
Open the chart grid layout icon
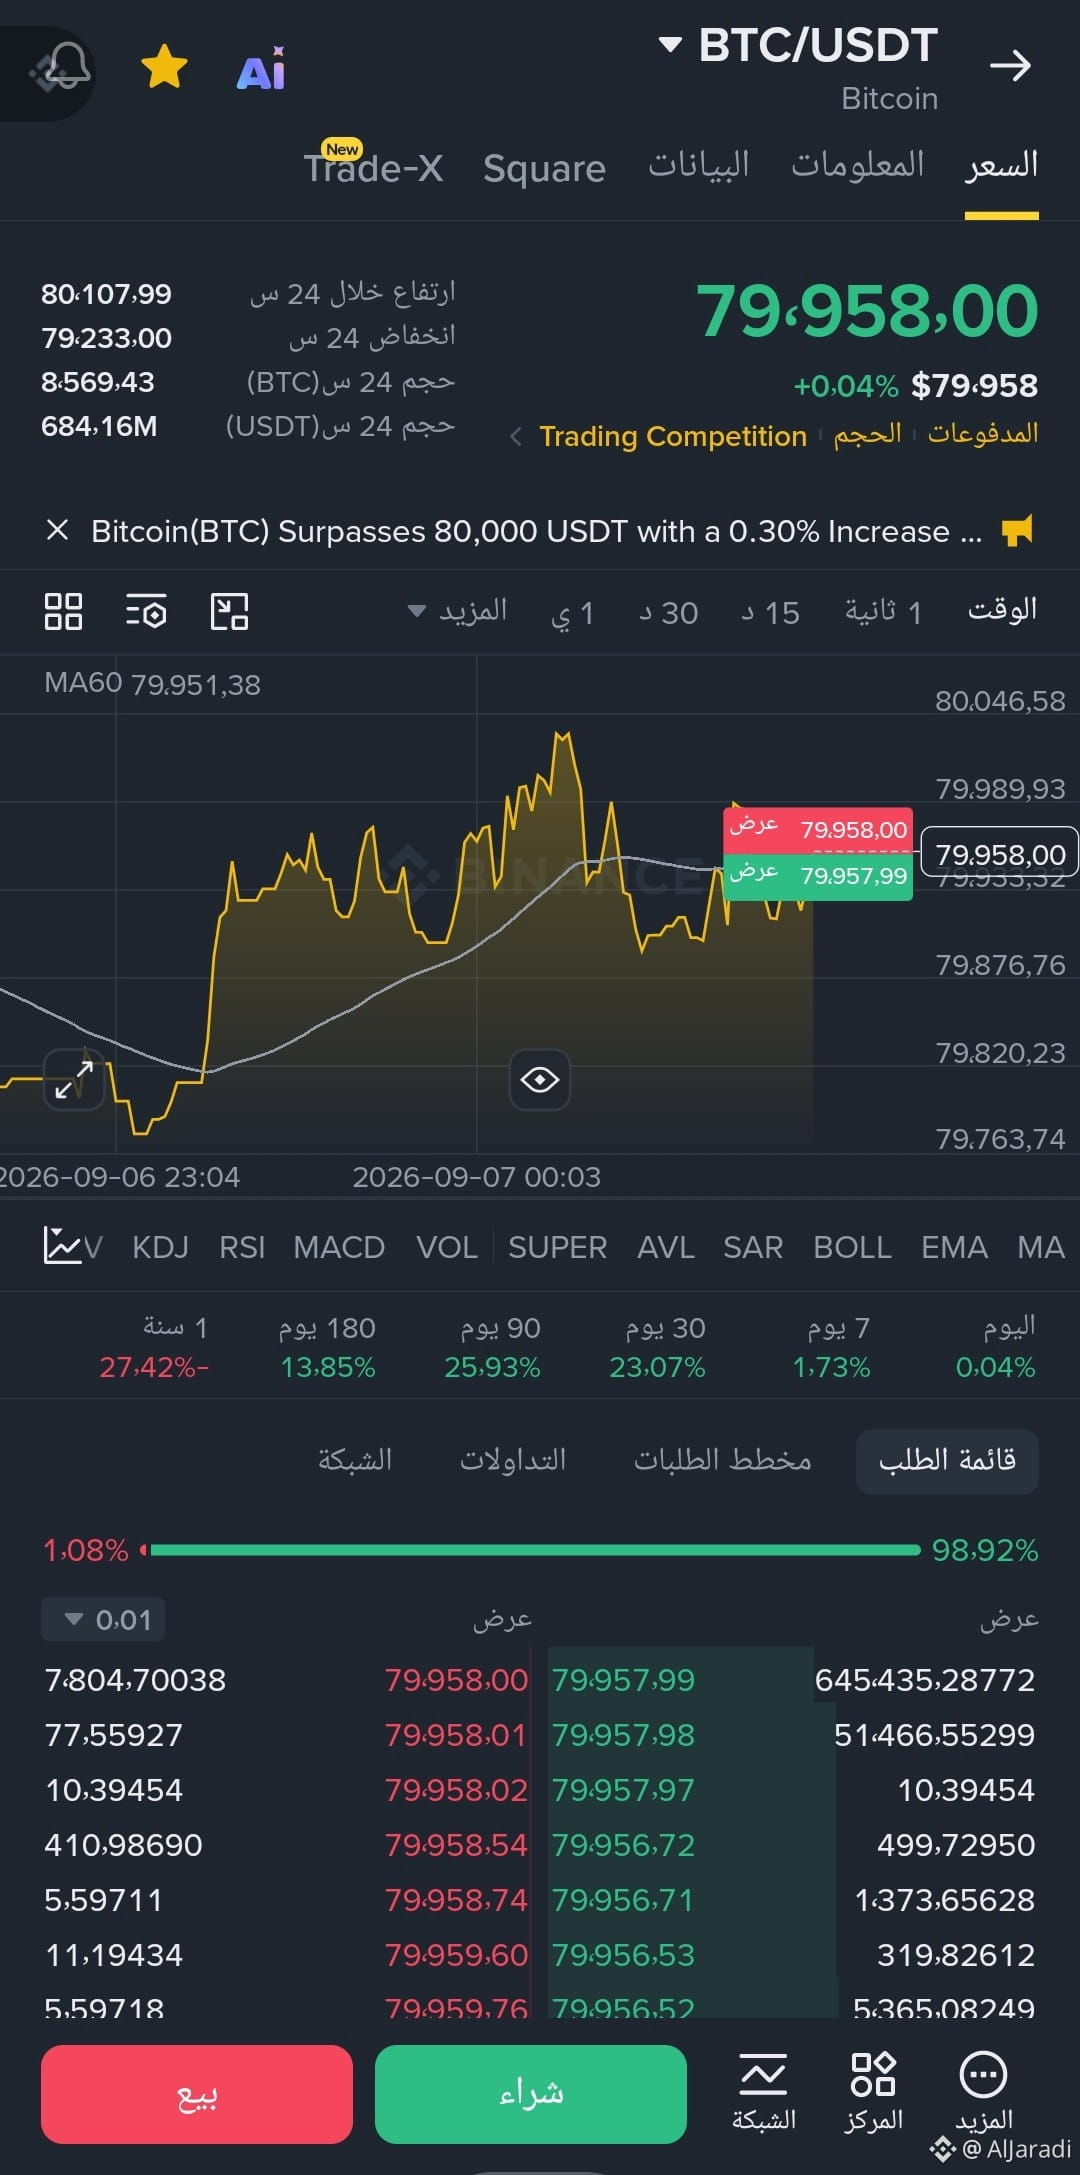point(63,611)
